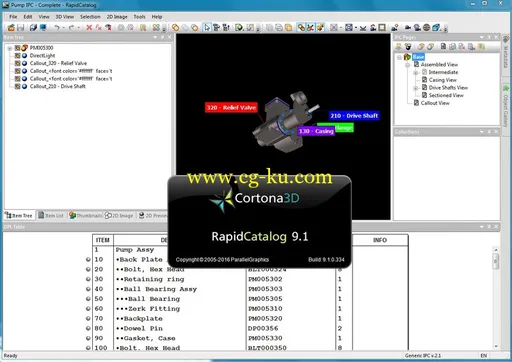Click the red 320 - Relief Valve callout
512x362 pixels.
[231, 108]
